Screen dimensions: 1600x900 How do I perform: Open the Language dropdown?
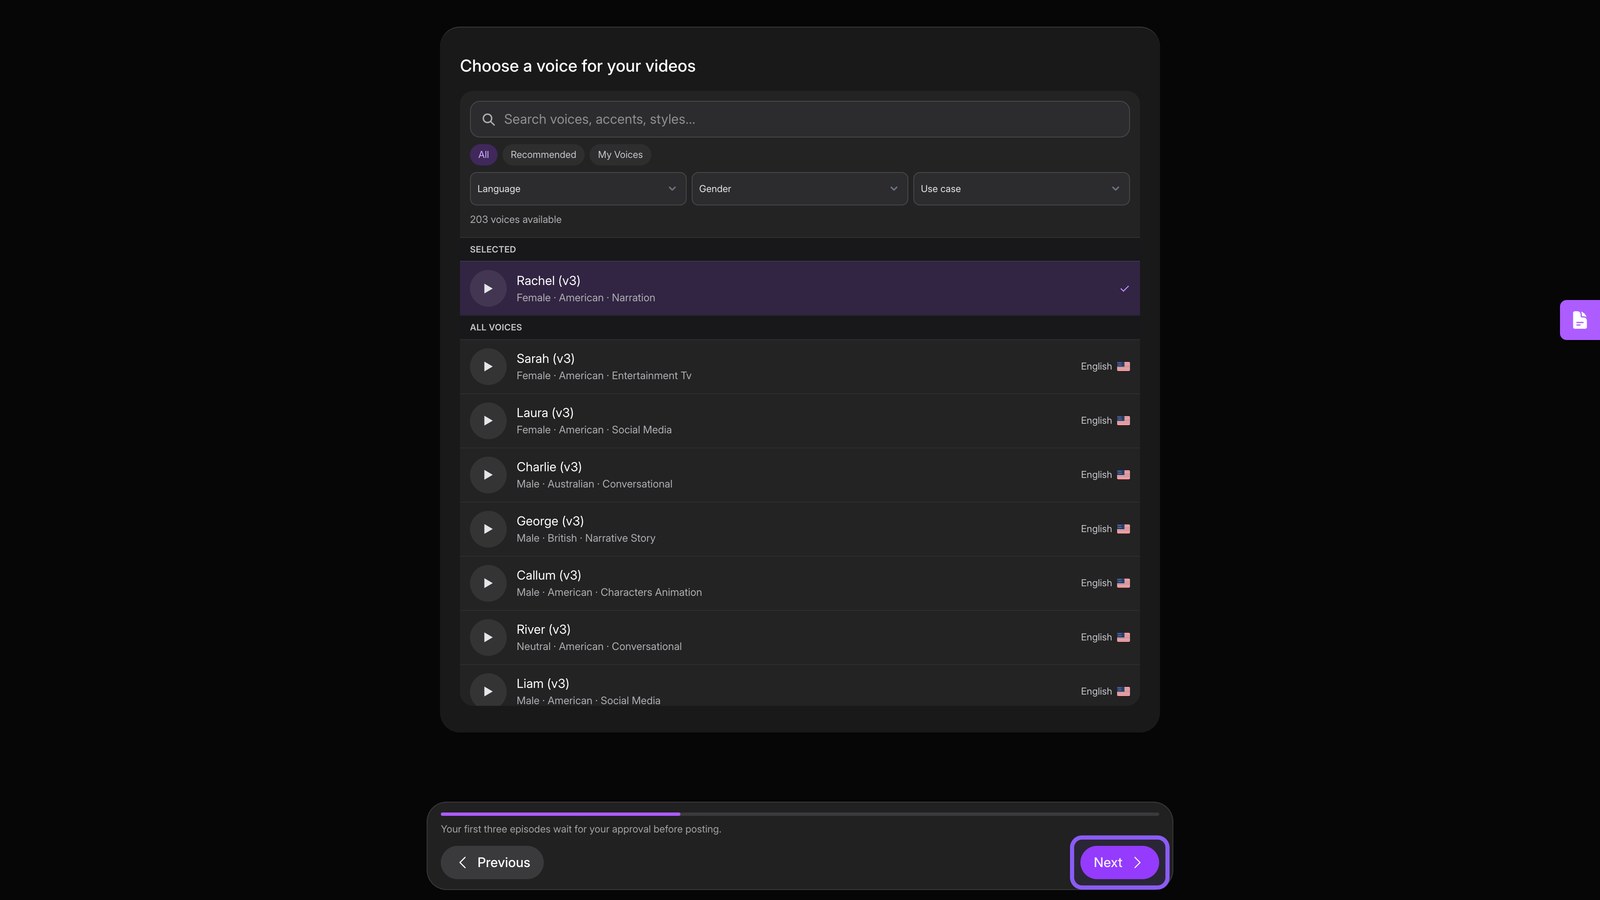(x=578, y=189)
